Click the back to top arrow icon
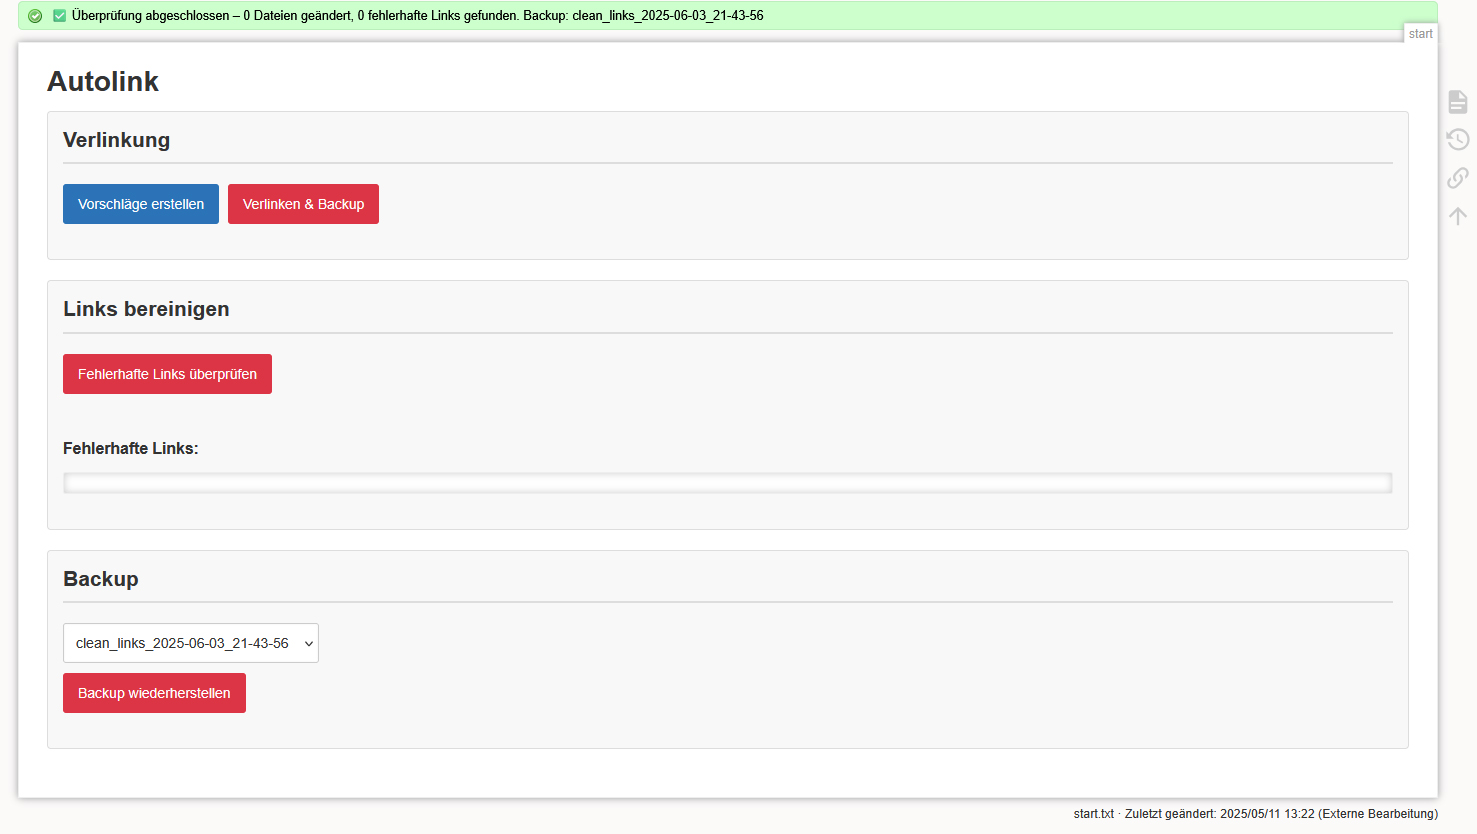The width and height of the screenshot is (1477, 834). point(1458,216)
